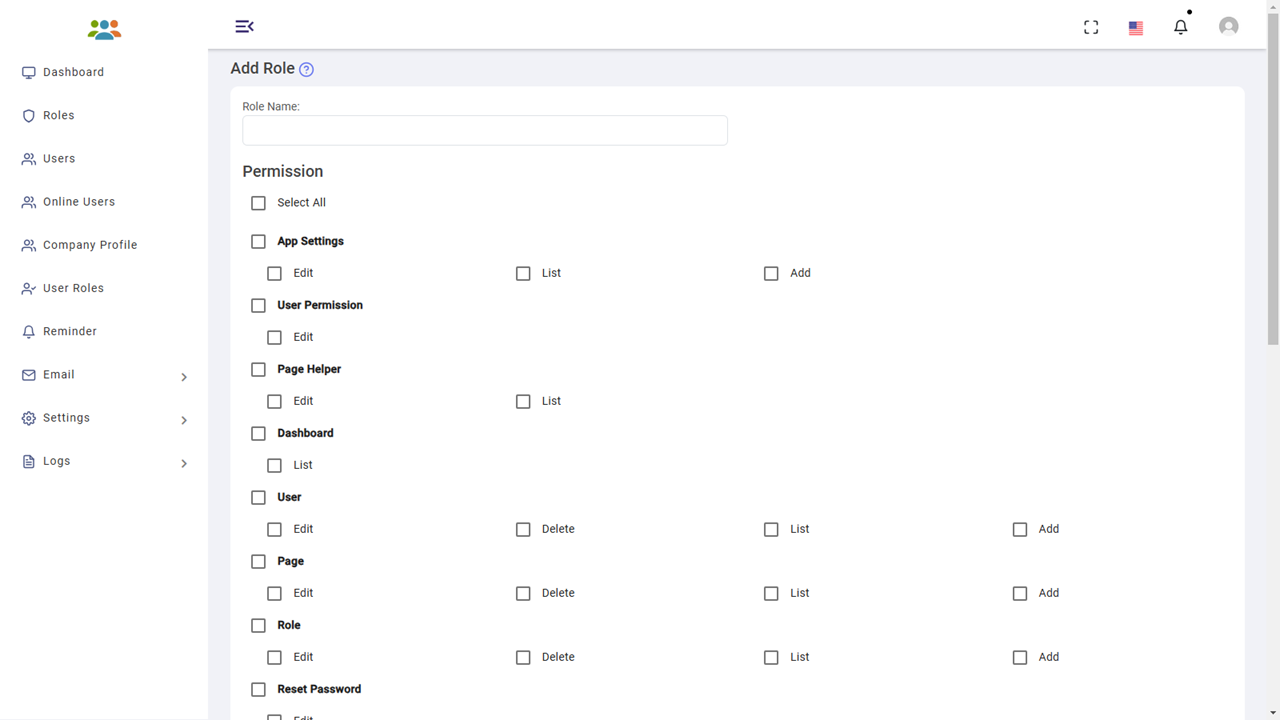Go to Online Users in the sidebar
This screenshot has height=720, width=1280.
(x=78, y=202)
